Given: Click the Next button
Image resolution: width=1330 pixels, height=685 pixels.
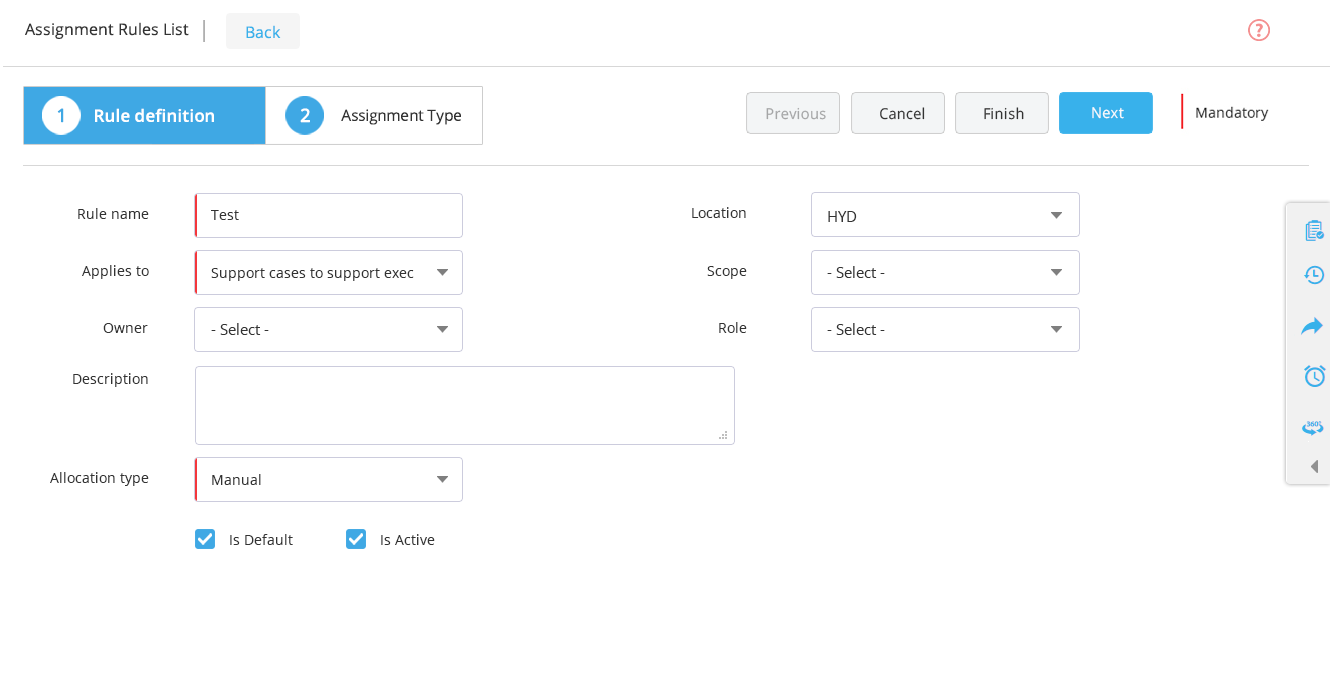Looking at the screenshot, I should point(1105,113).
